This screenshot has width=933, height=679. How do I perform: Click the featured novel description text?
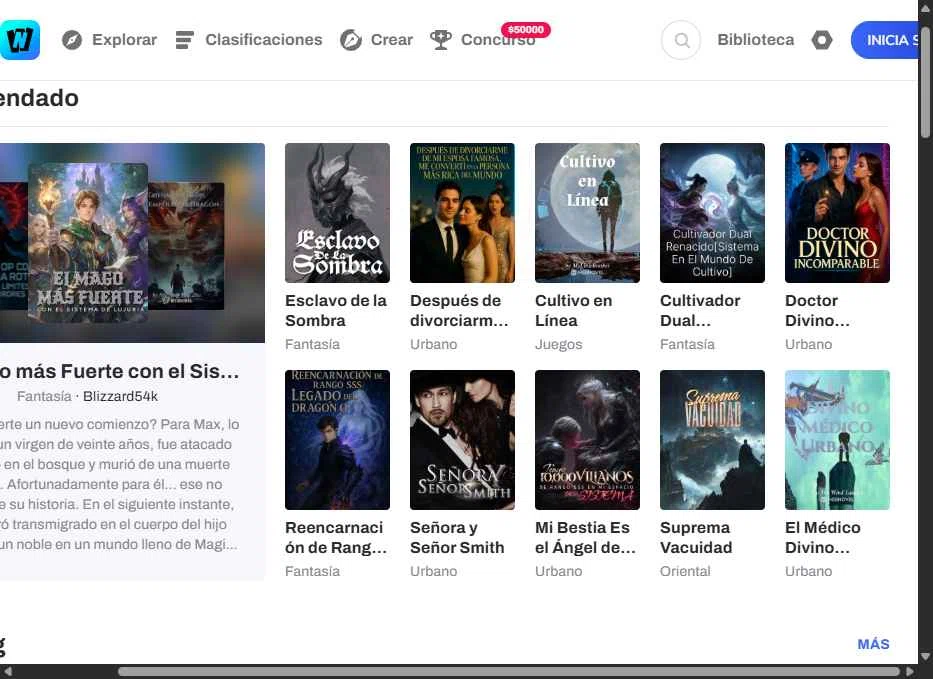tap(120, 484)
